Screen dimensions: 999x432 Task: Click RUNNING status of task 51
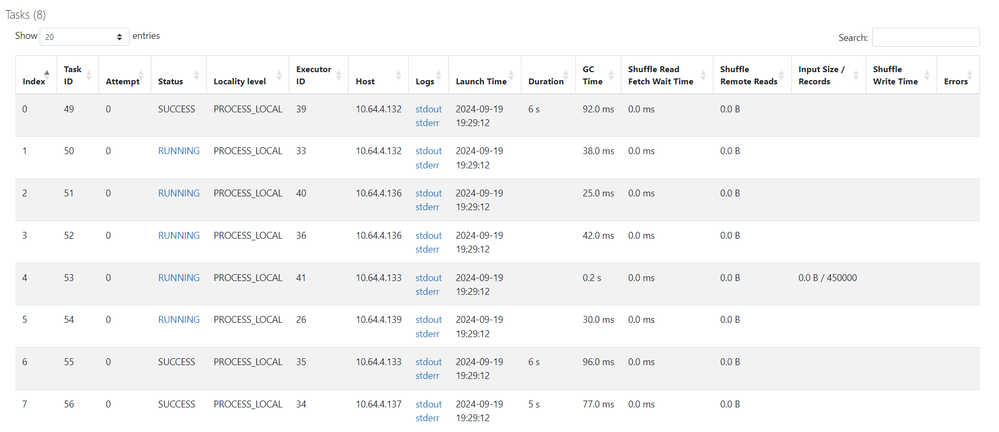(178, 193)
